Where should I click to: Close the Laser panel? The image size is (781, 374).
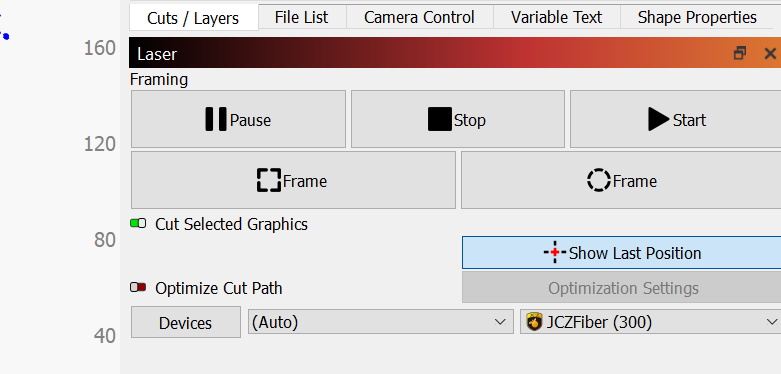tap(770, 53)
